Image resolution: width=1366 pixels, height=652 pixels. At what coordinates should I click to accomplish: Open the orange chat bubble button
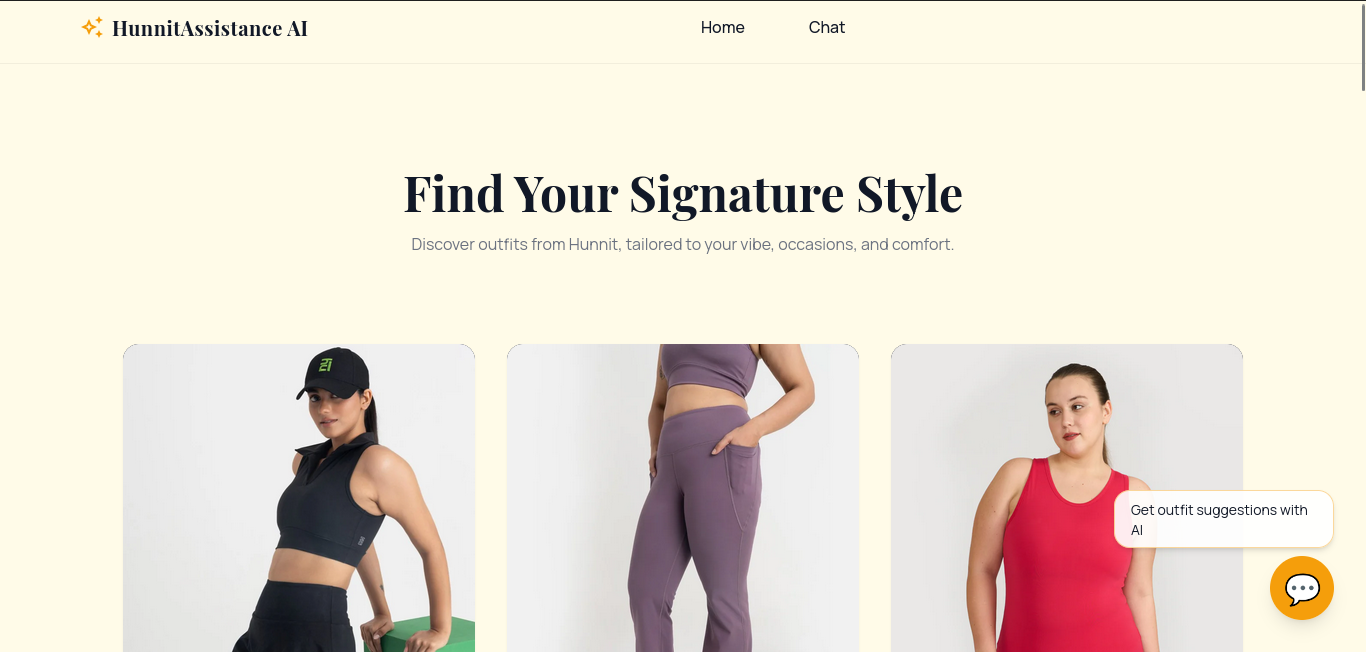(x=1301, y=588)
